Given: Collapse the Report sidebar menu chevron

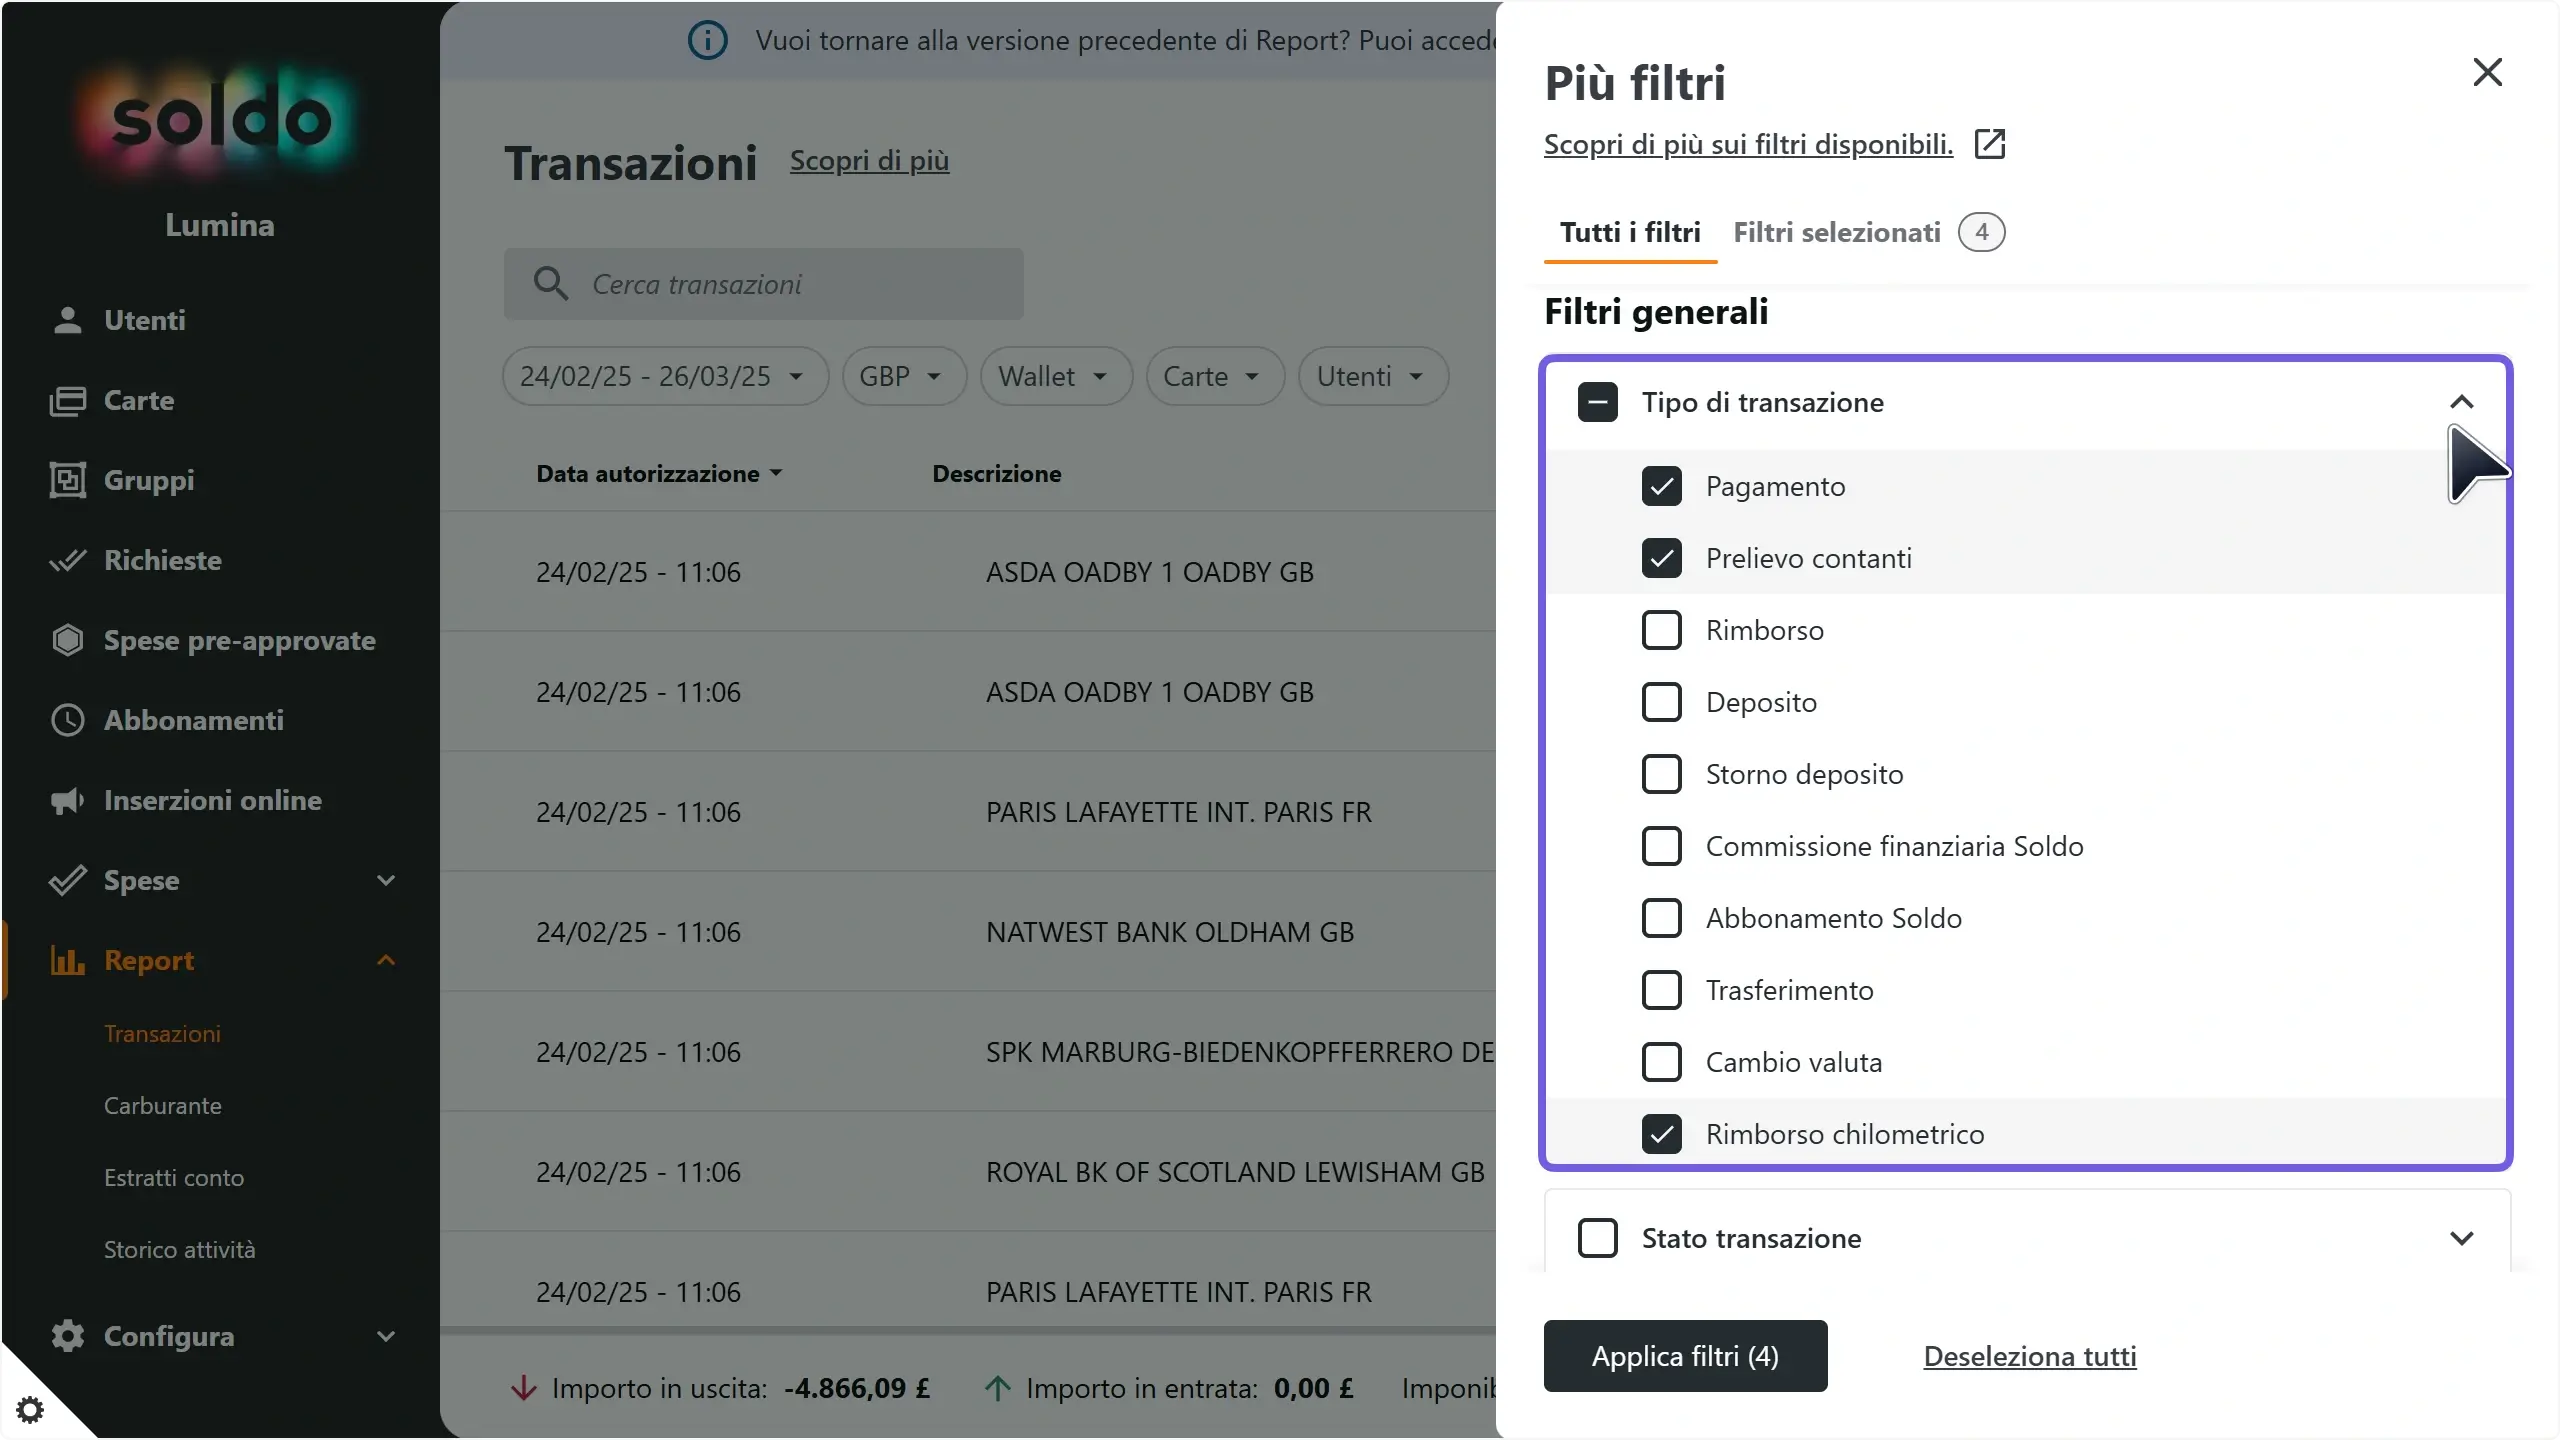Looking at the screenshot, I should [386, 960].
